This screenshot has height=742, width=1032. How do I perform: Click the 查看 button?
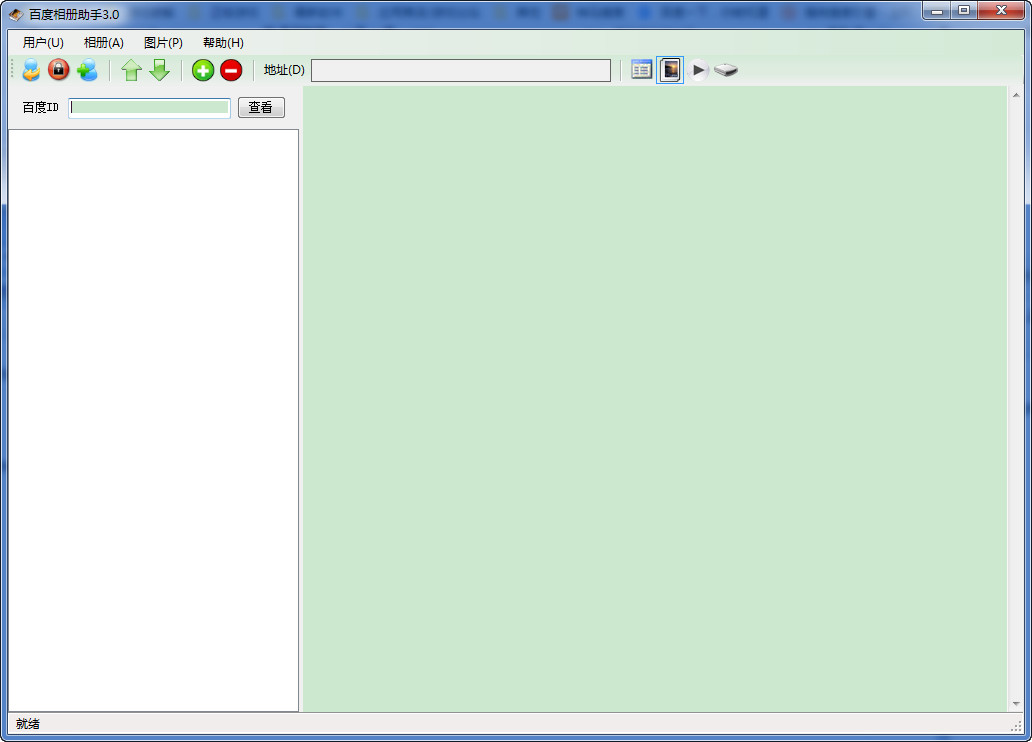pyautogui.click(x=261, y=108)
